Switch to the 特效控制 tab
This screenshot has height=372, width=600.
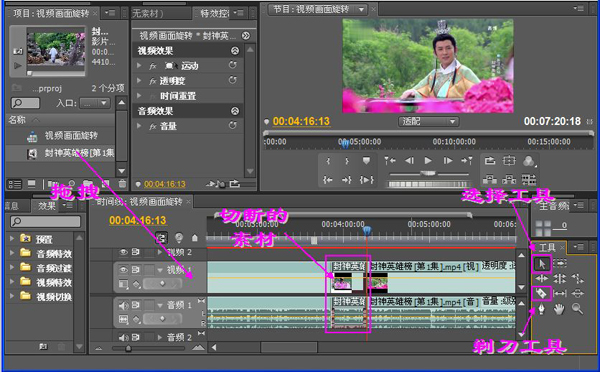(x=215, y=13)
